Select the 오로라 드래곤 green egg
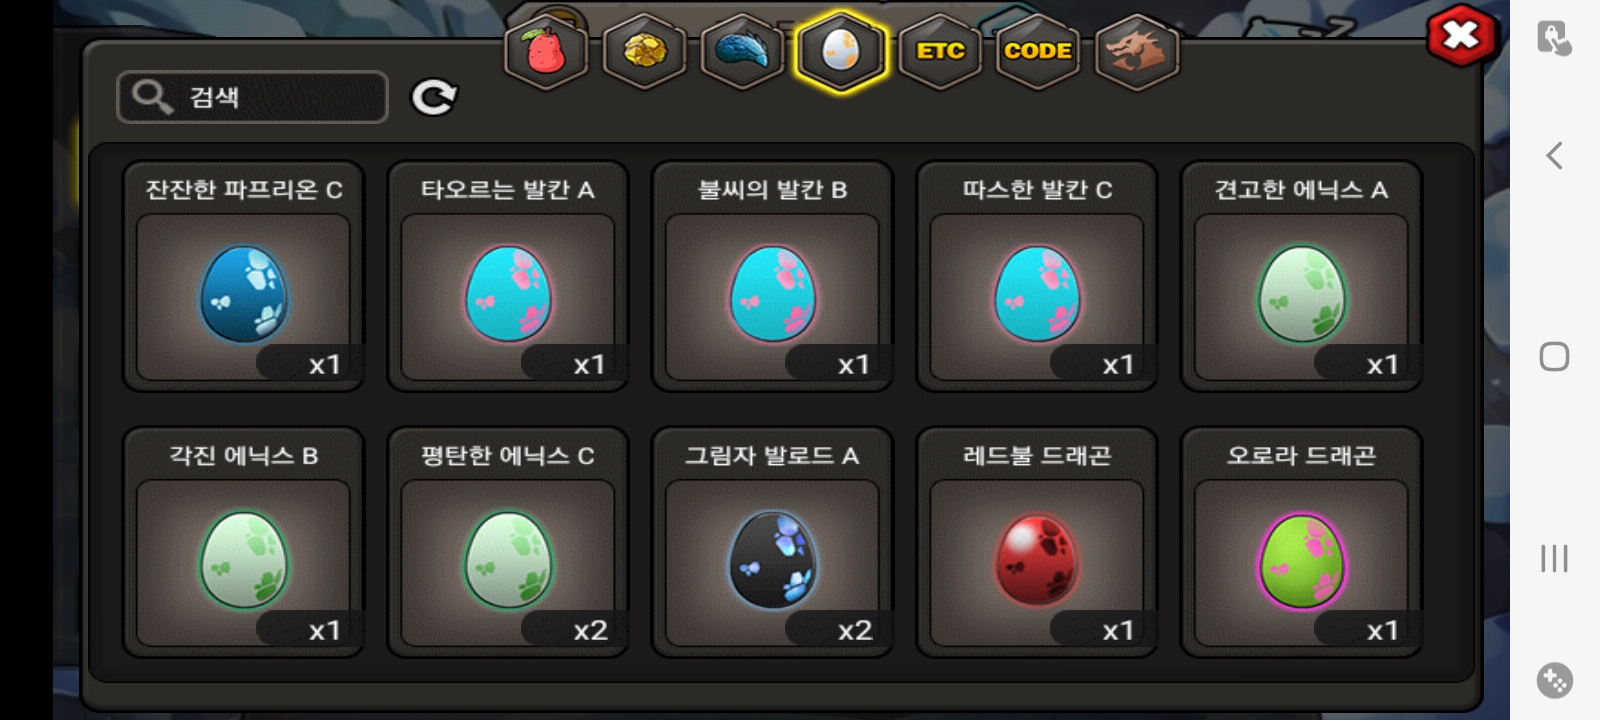This screenshot has height=720, width=1600. 1301,543
